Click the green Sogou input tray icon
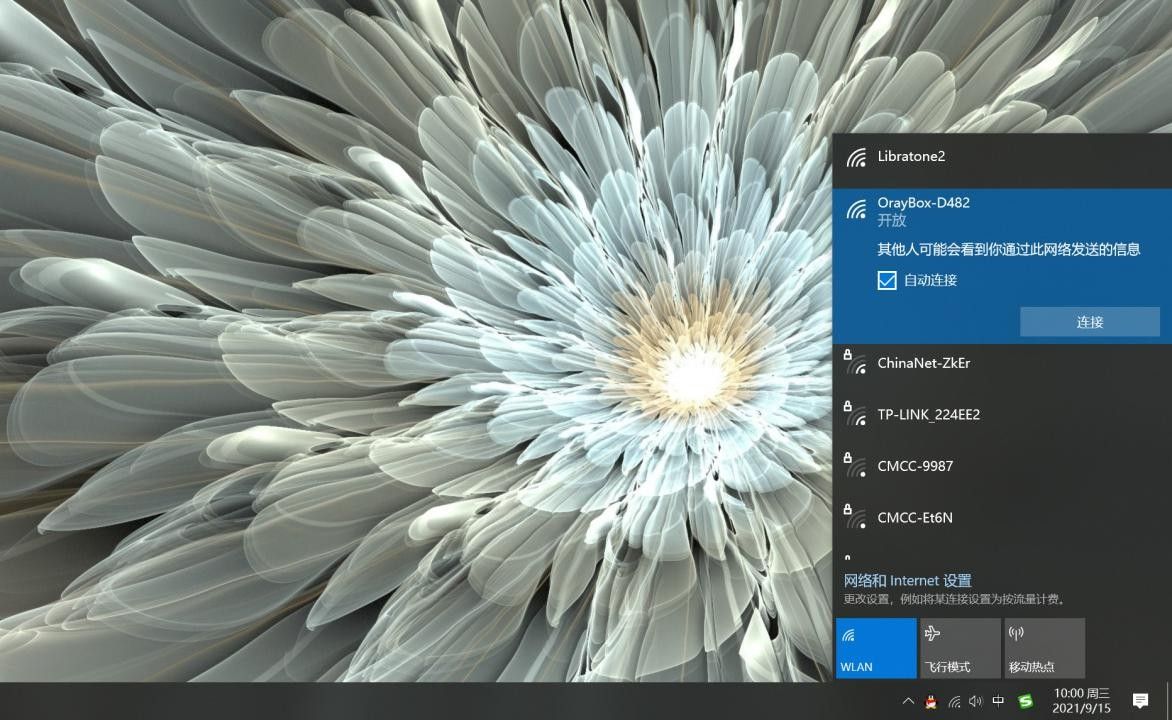Image resolution: width=1172 pixels, height=720 pixels. (x=1026, y=701)
